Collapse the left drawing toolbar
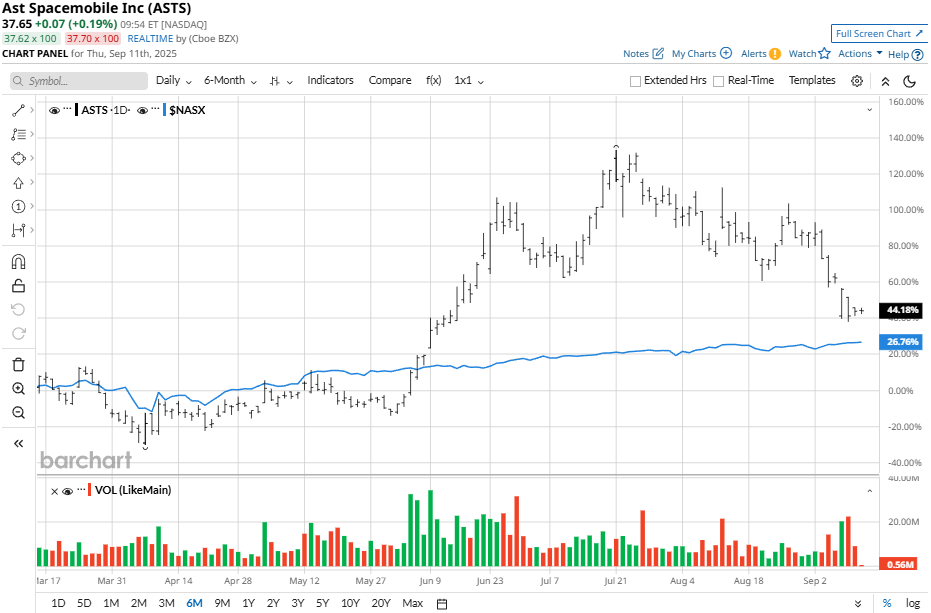Screen dimensions: 931x613 [x=18, y=443]
